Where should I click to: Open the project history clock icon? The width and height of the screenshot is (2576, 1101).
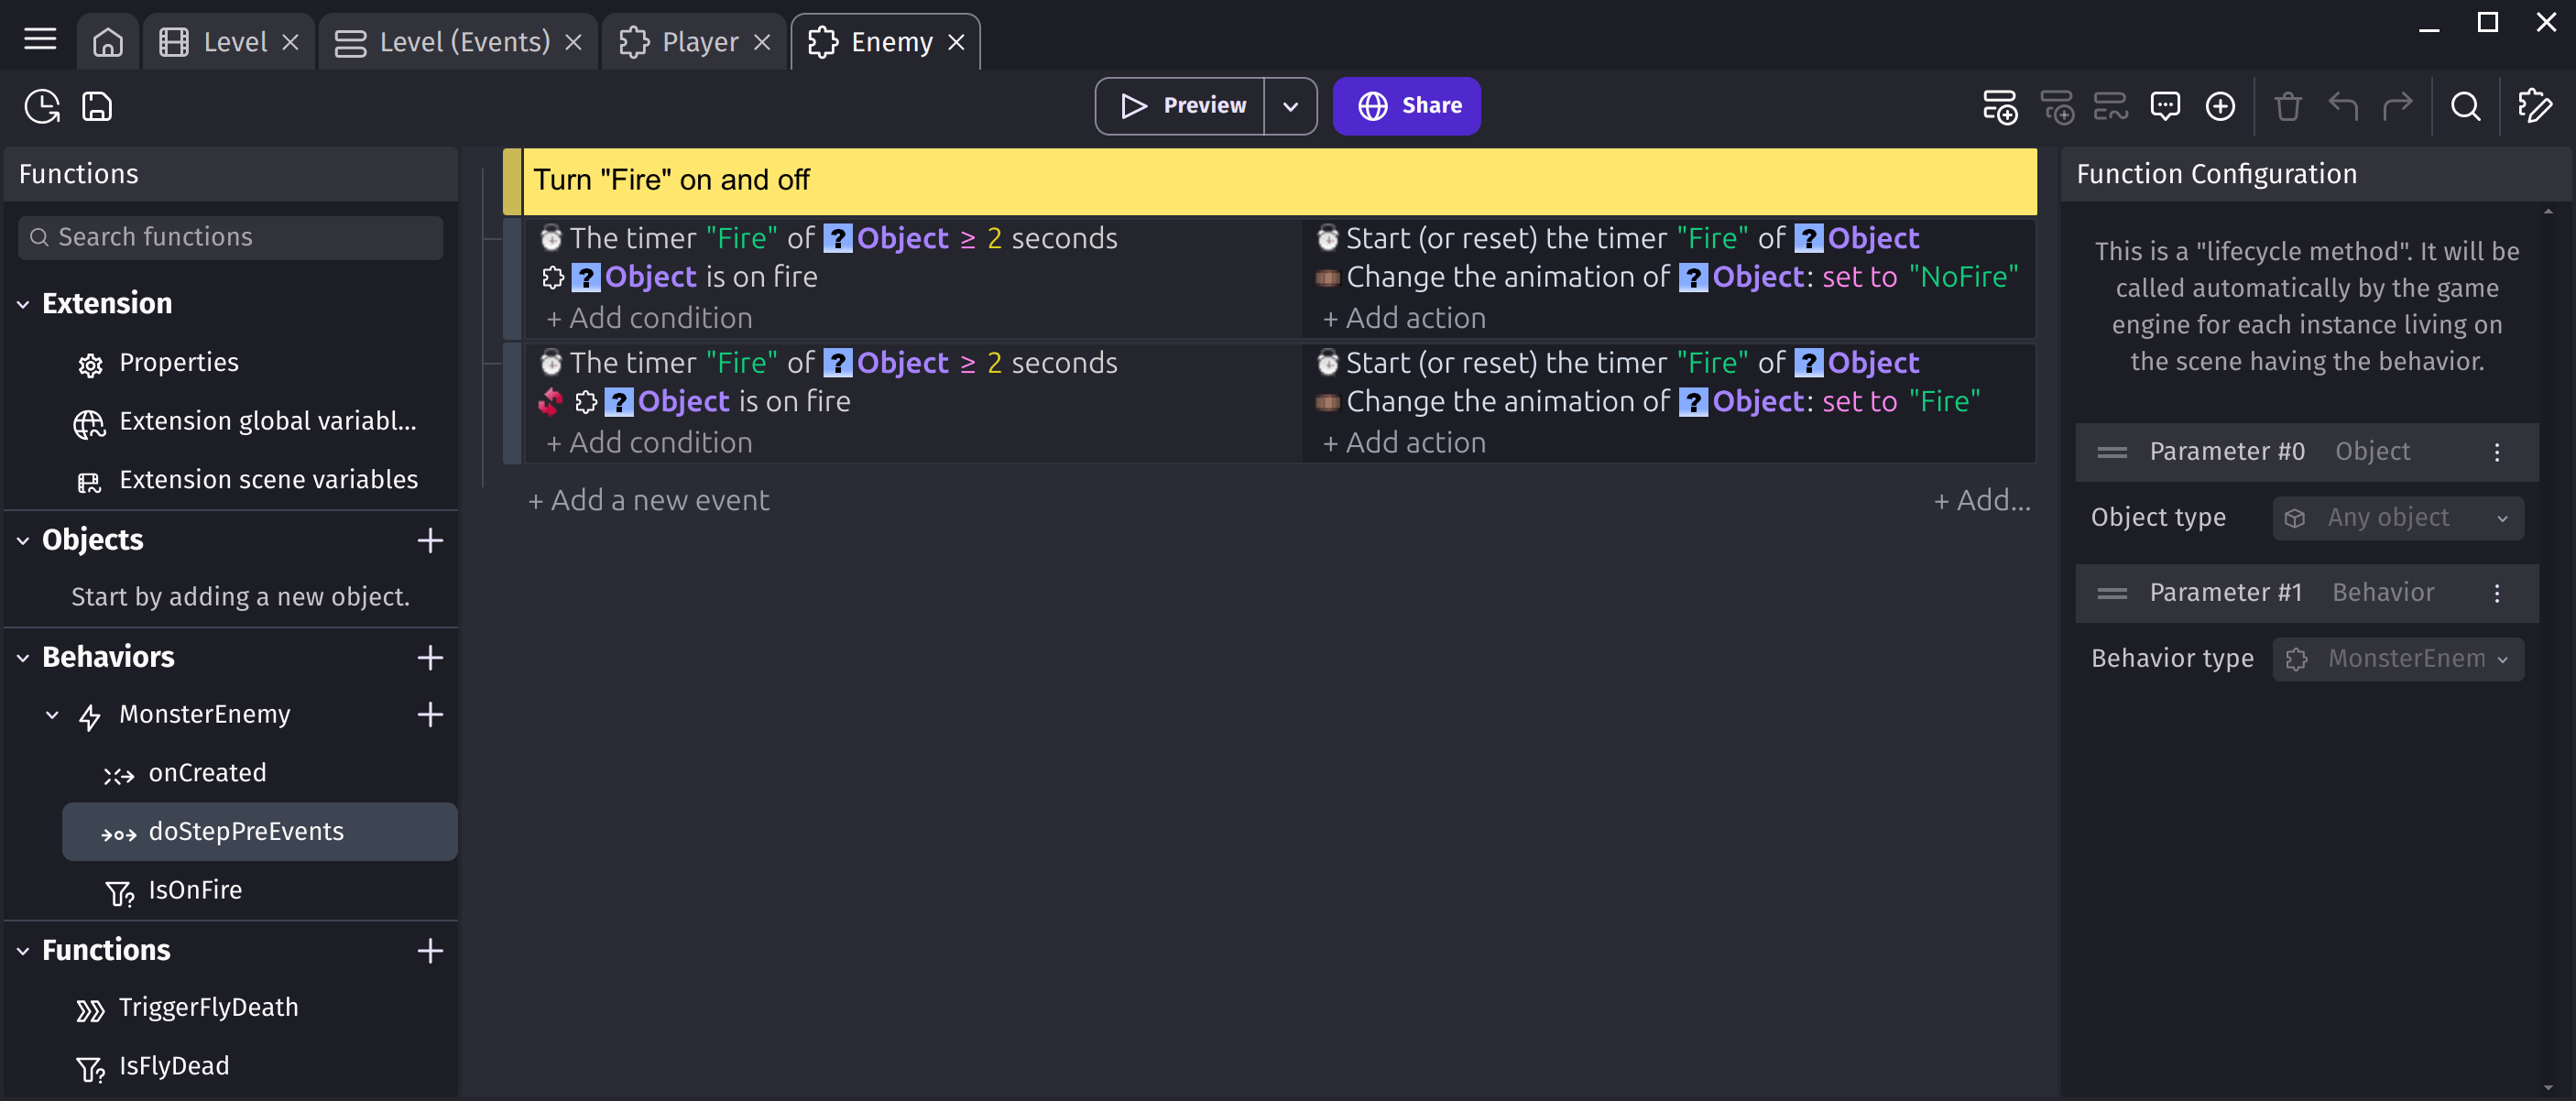[x=42, y=106]
